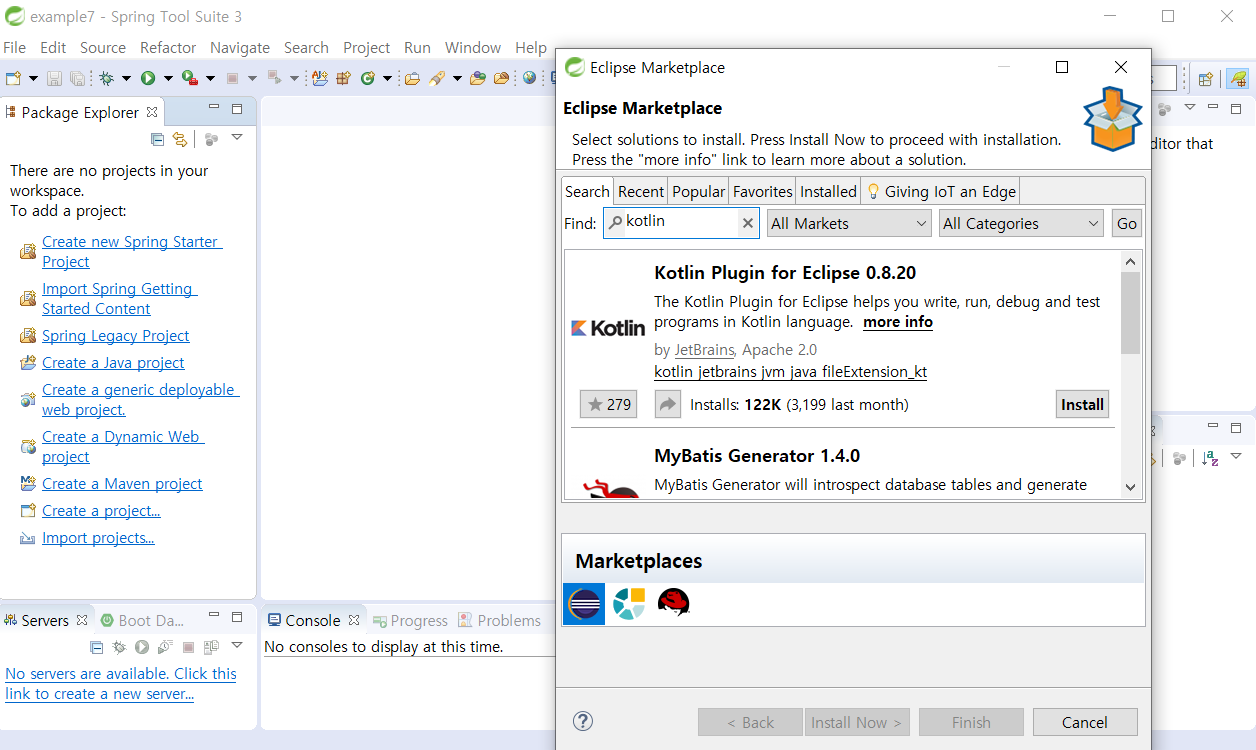Open Package Explorer view menu triangle
The width and height of the screenshot is (1256, 750).
tap(237, 137)
